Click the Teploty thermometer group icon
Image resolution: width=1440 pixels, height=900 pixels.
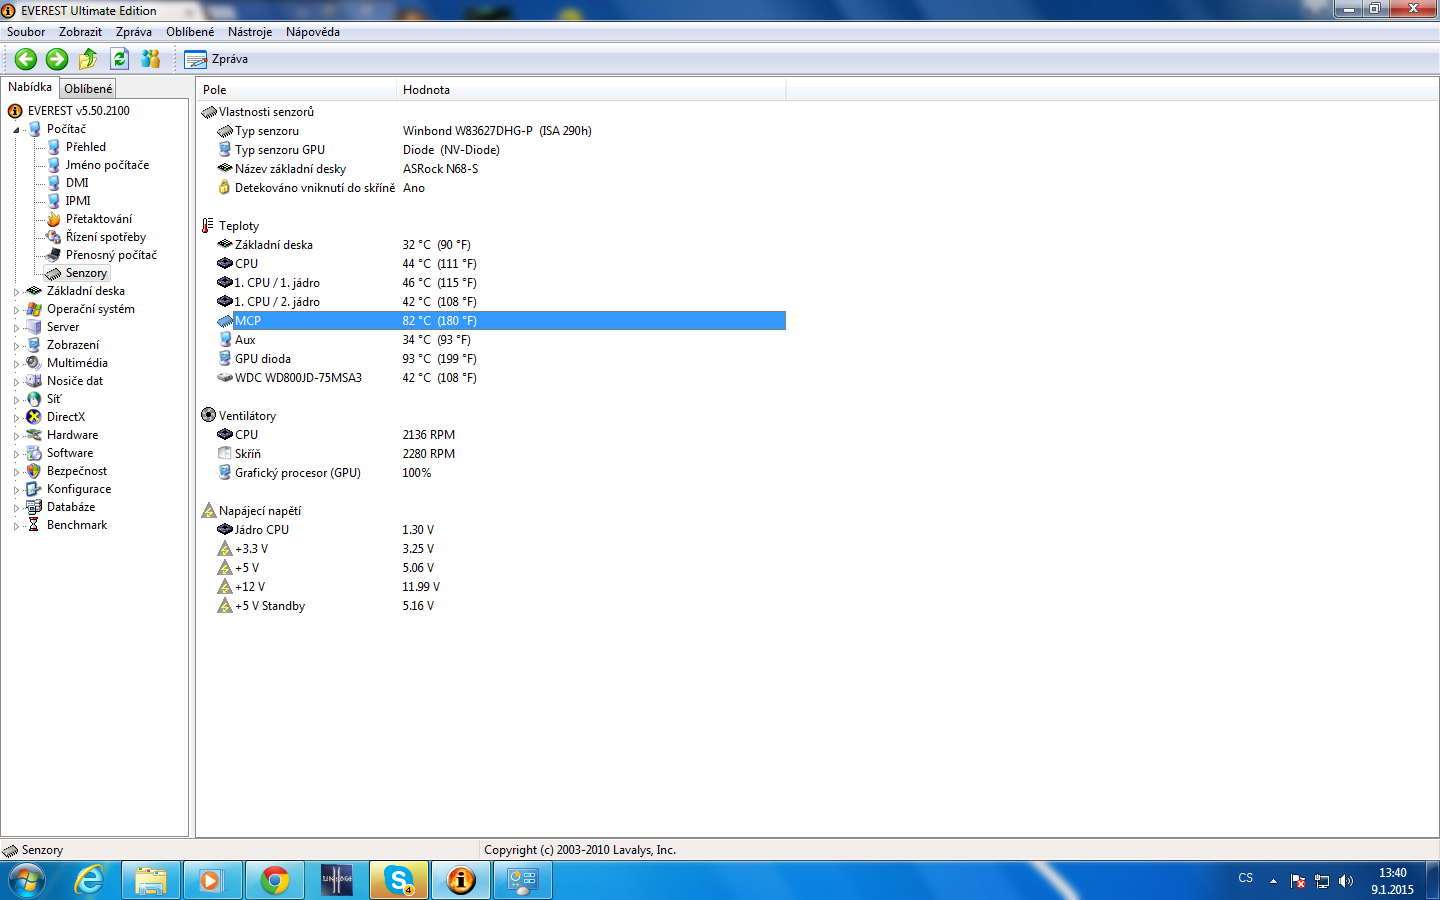click(x=208, y=226)
